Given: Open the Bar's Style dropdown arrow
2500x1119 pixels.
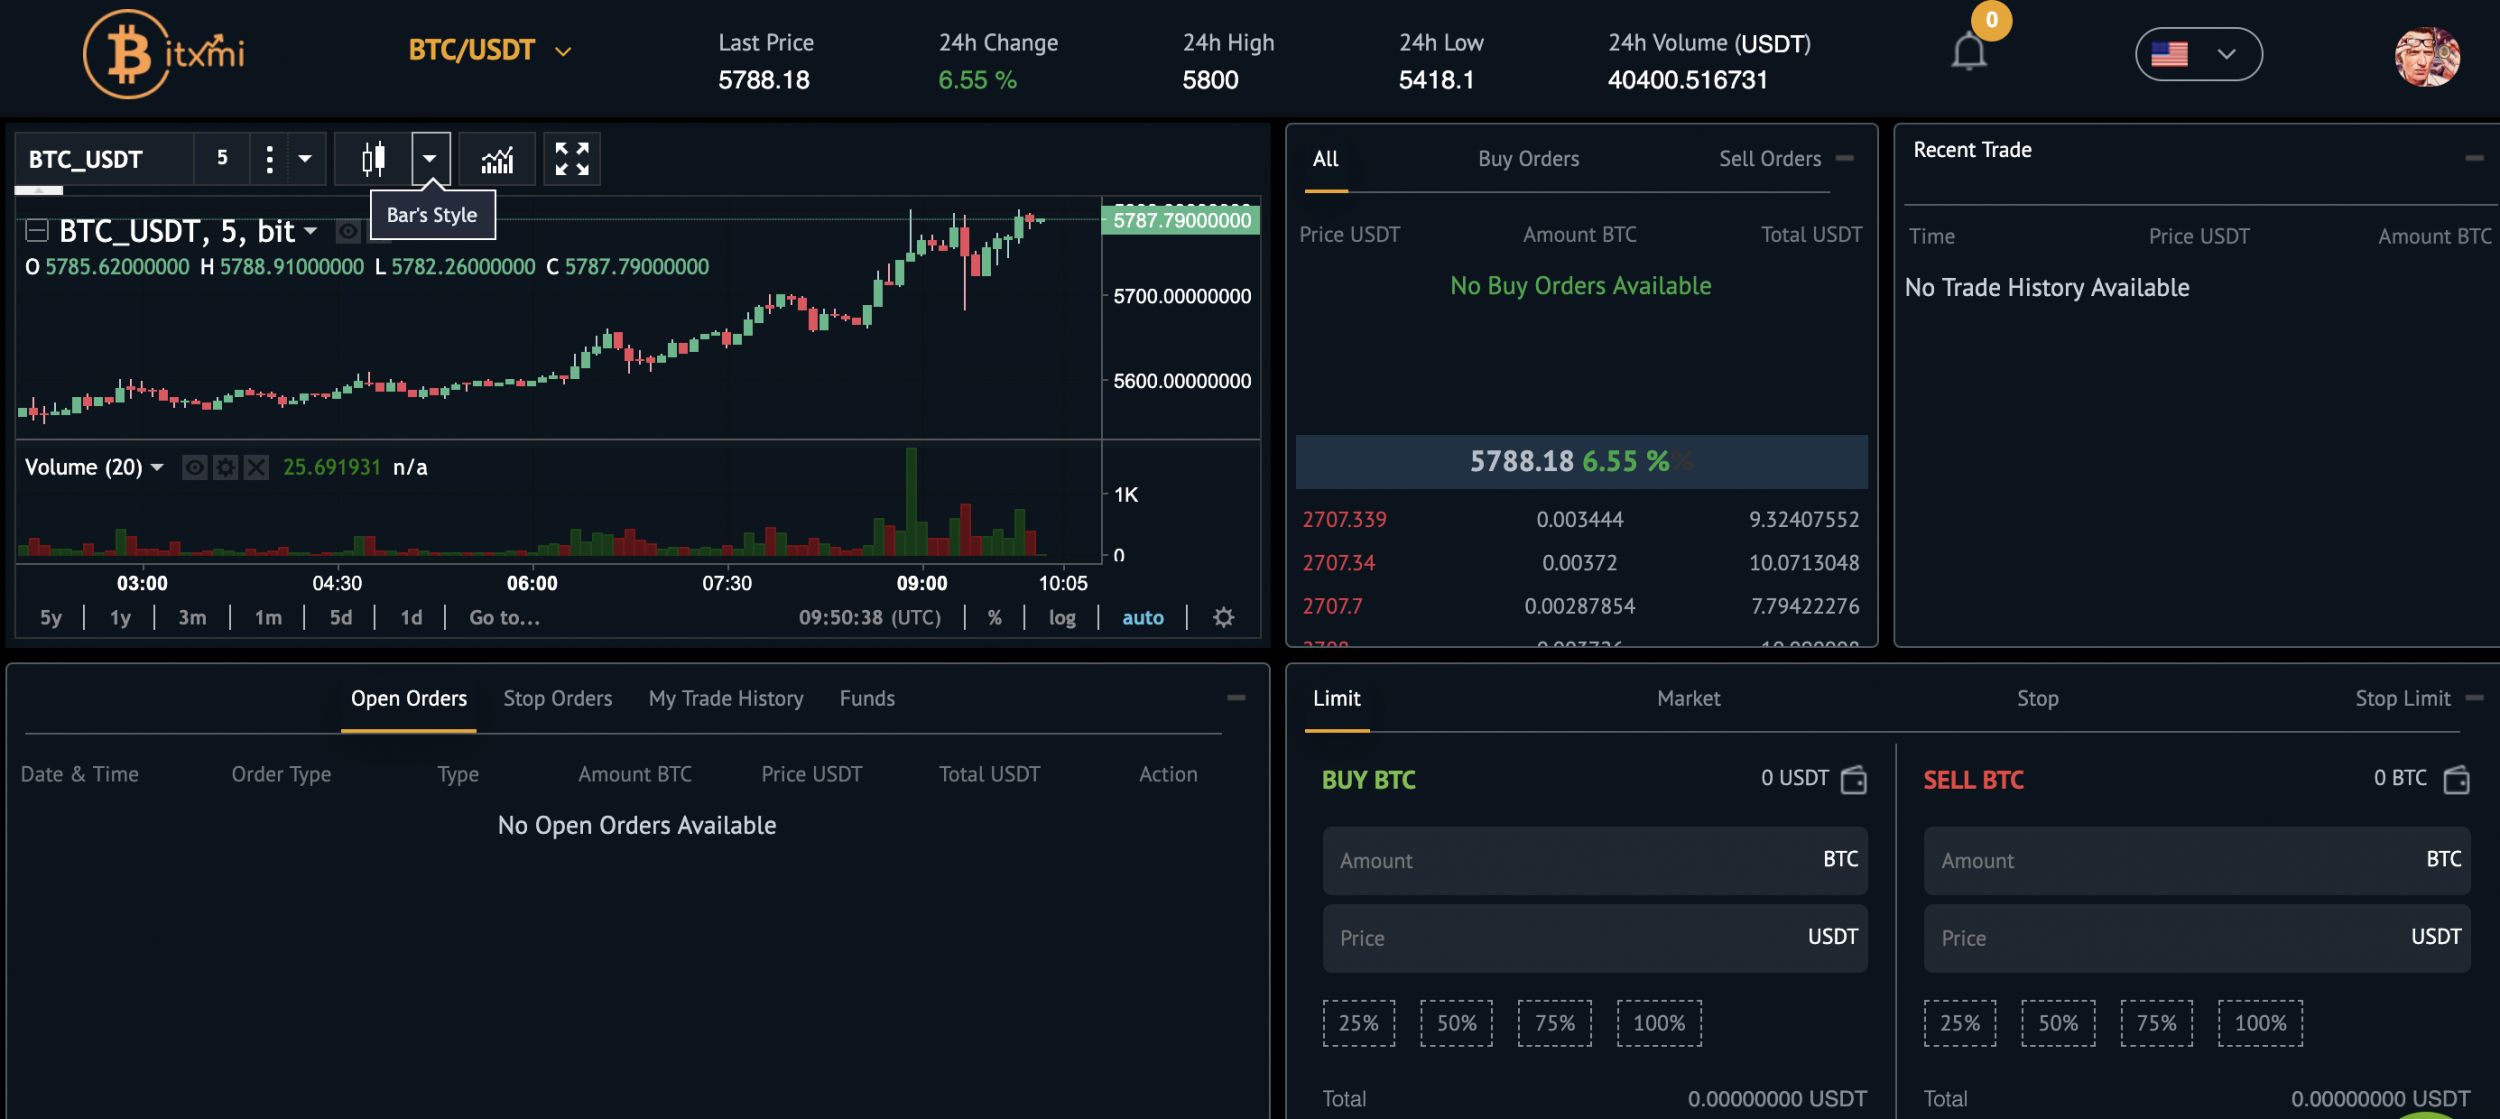Looking at the screenshot, I should (x=430, y=159).
